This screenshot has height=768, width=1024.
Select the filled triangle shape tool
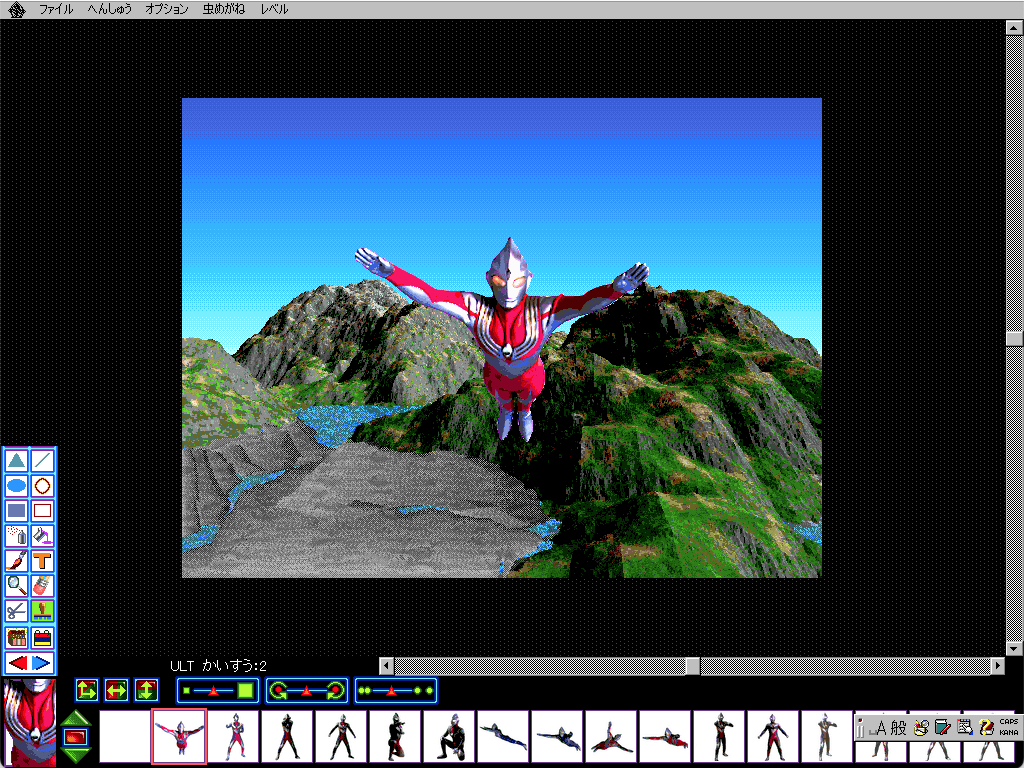[17, 461]
